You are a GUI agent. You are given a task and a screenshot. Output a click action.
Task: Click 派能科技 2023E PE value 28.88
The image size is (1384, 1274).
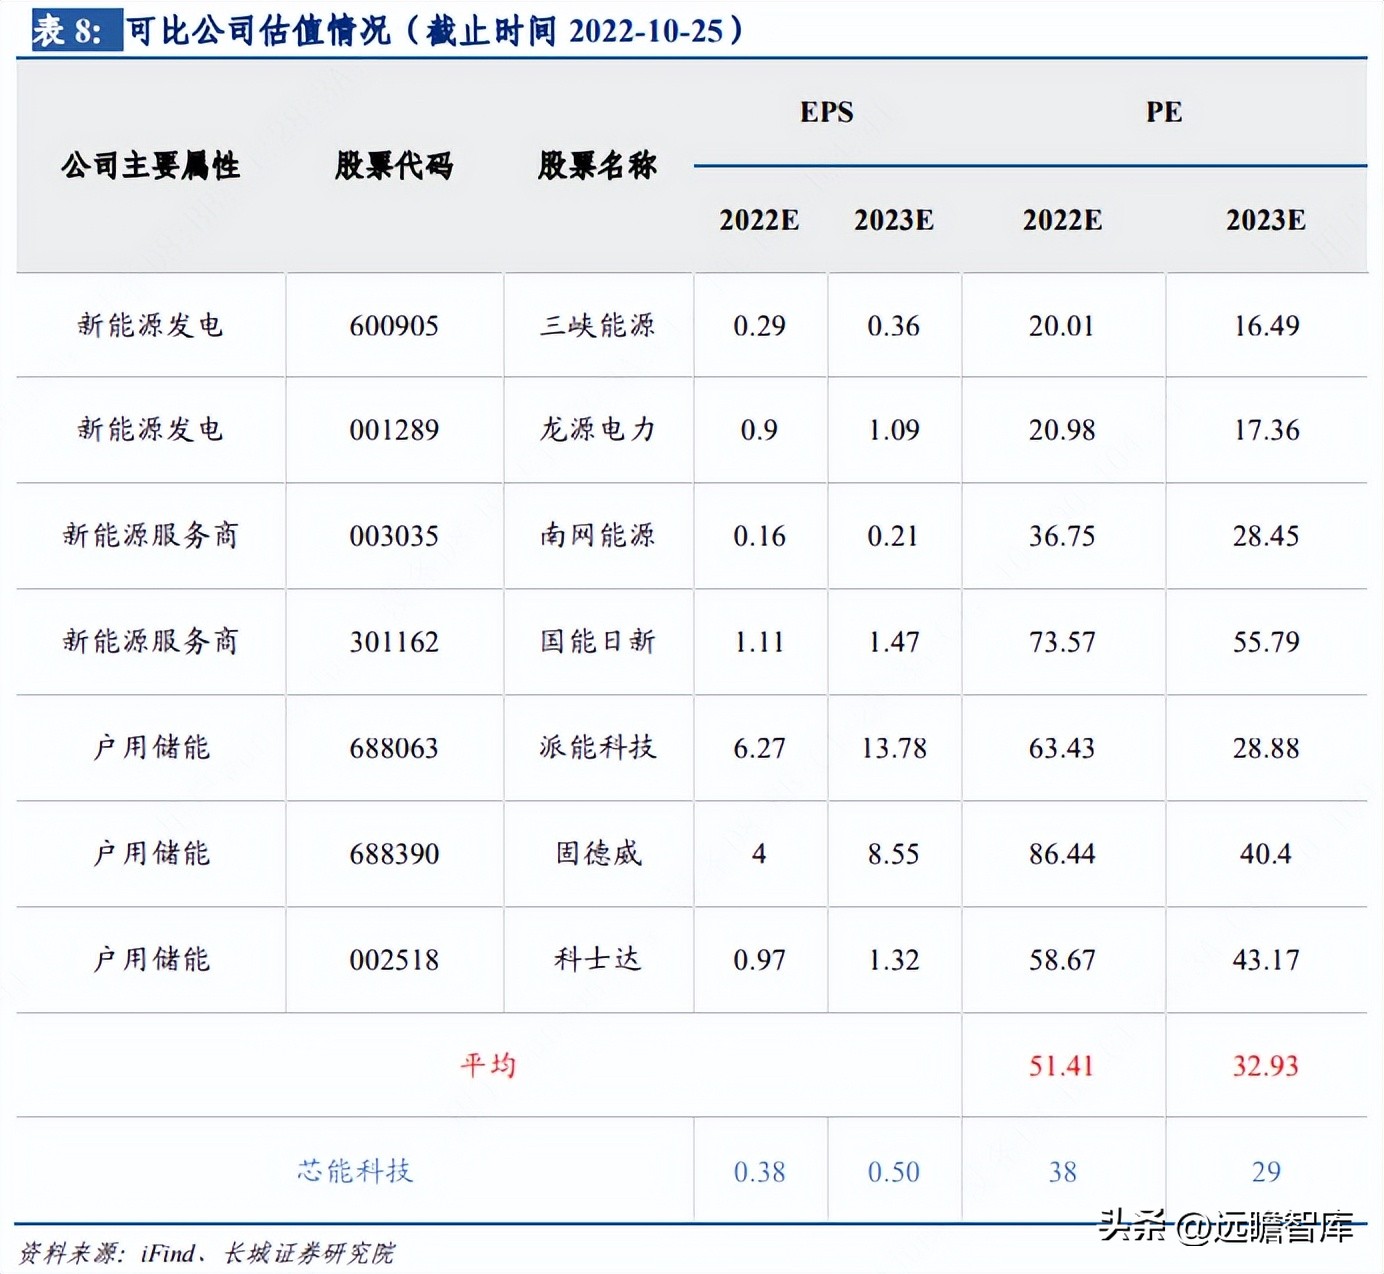[1266, 748]
